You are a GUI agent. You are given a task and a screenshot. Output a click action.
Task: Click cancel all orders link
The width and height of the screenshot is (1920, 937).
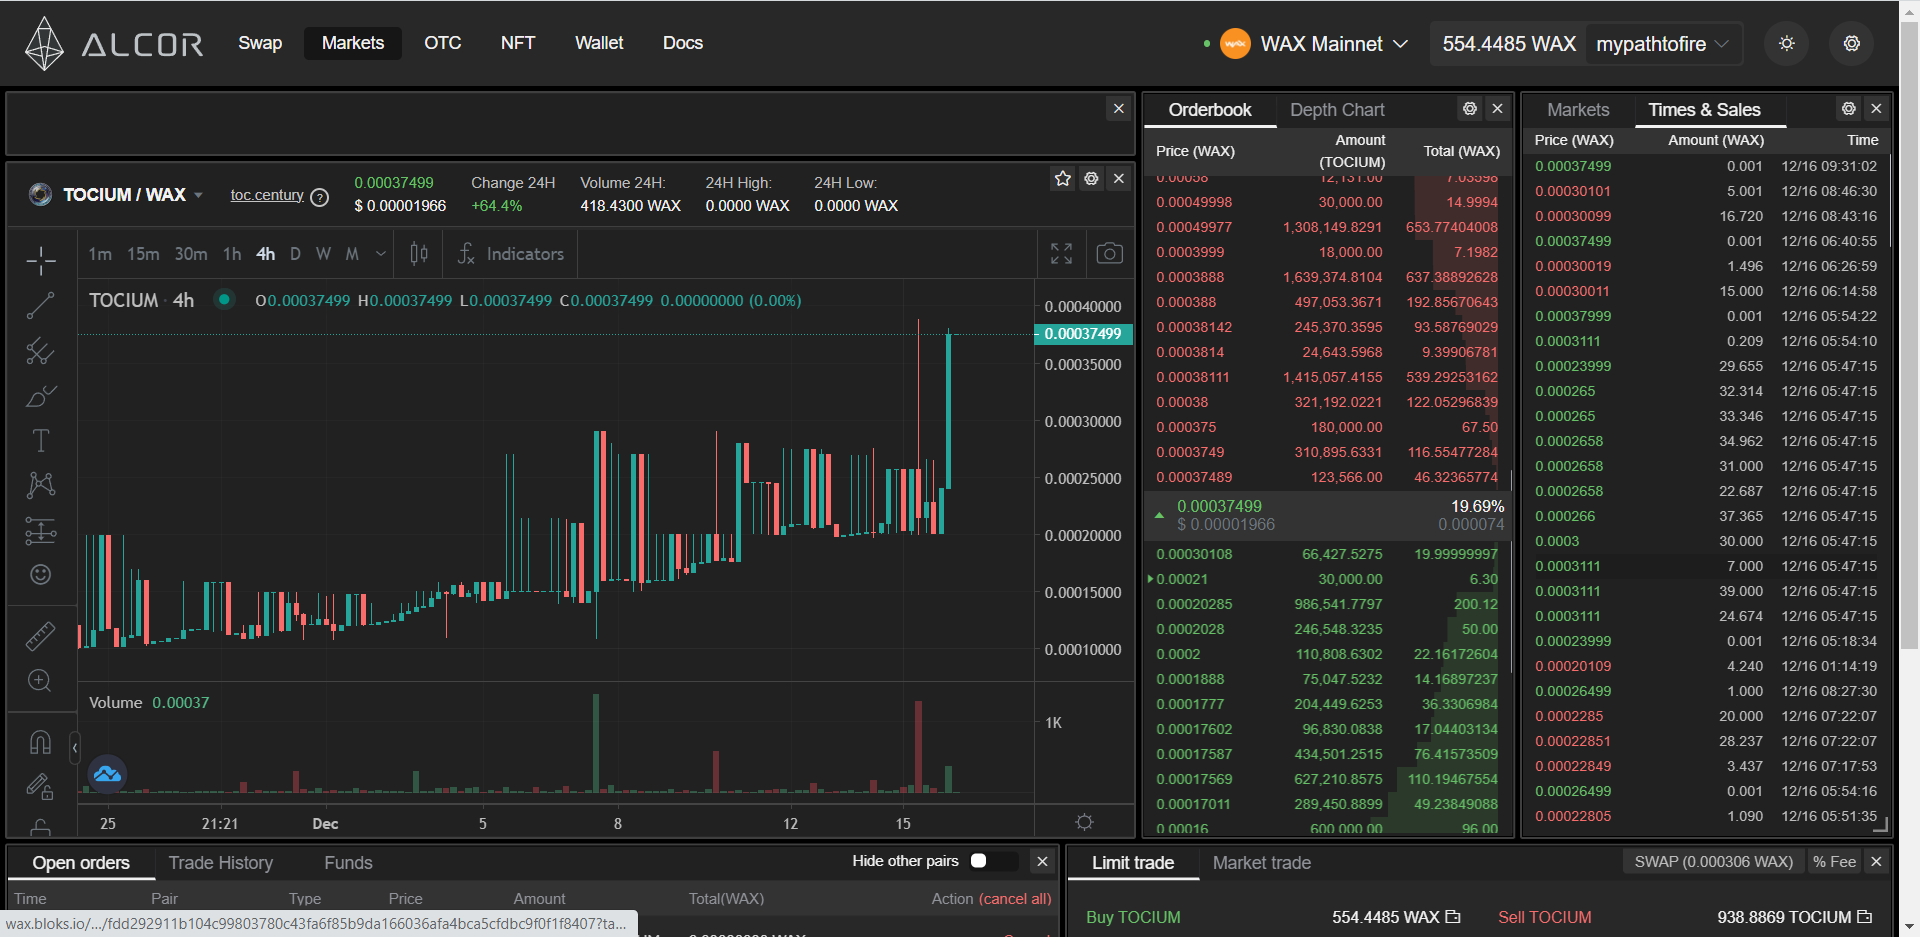point(1015,899)
